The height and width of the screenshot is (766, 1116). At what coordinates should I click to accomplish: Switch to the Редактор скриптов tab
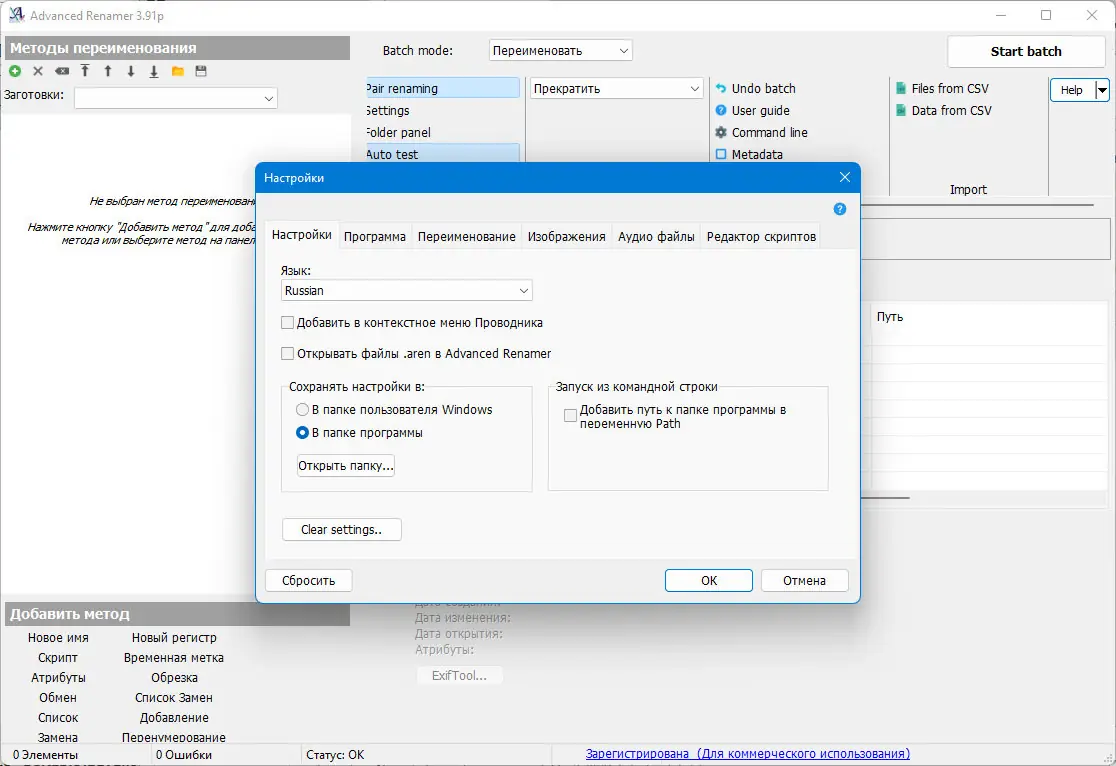[761, 236]
